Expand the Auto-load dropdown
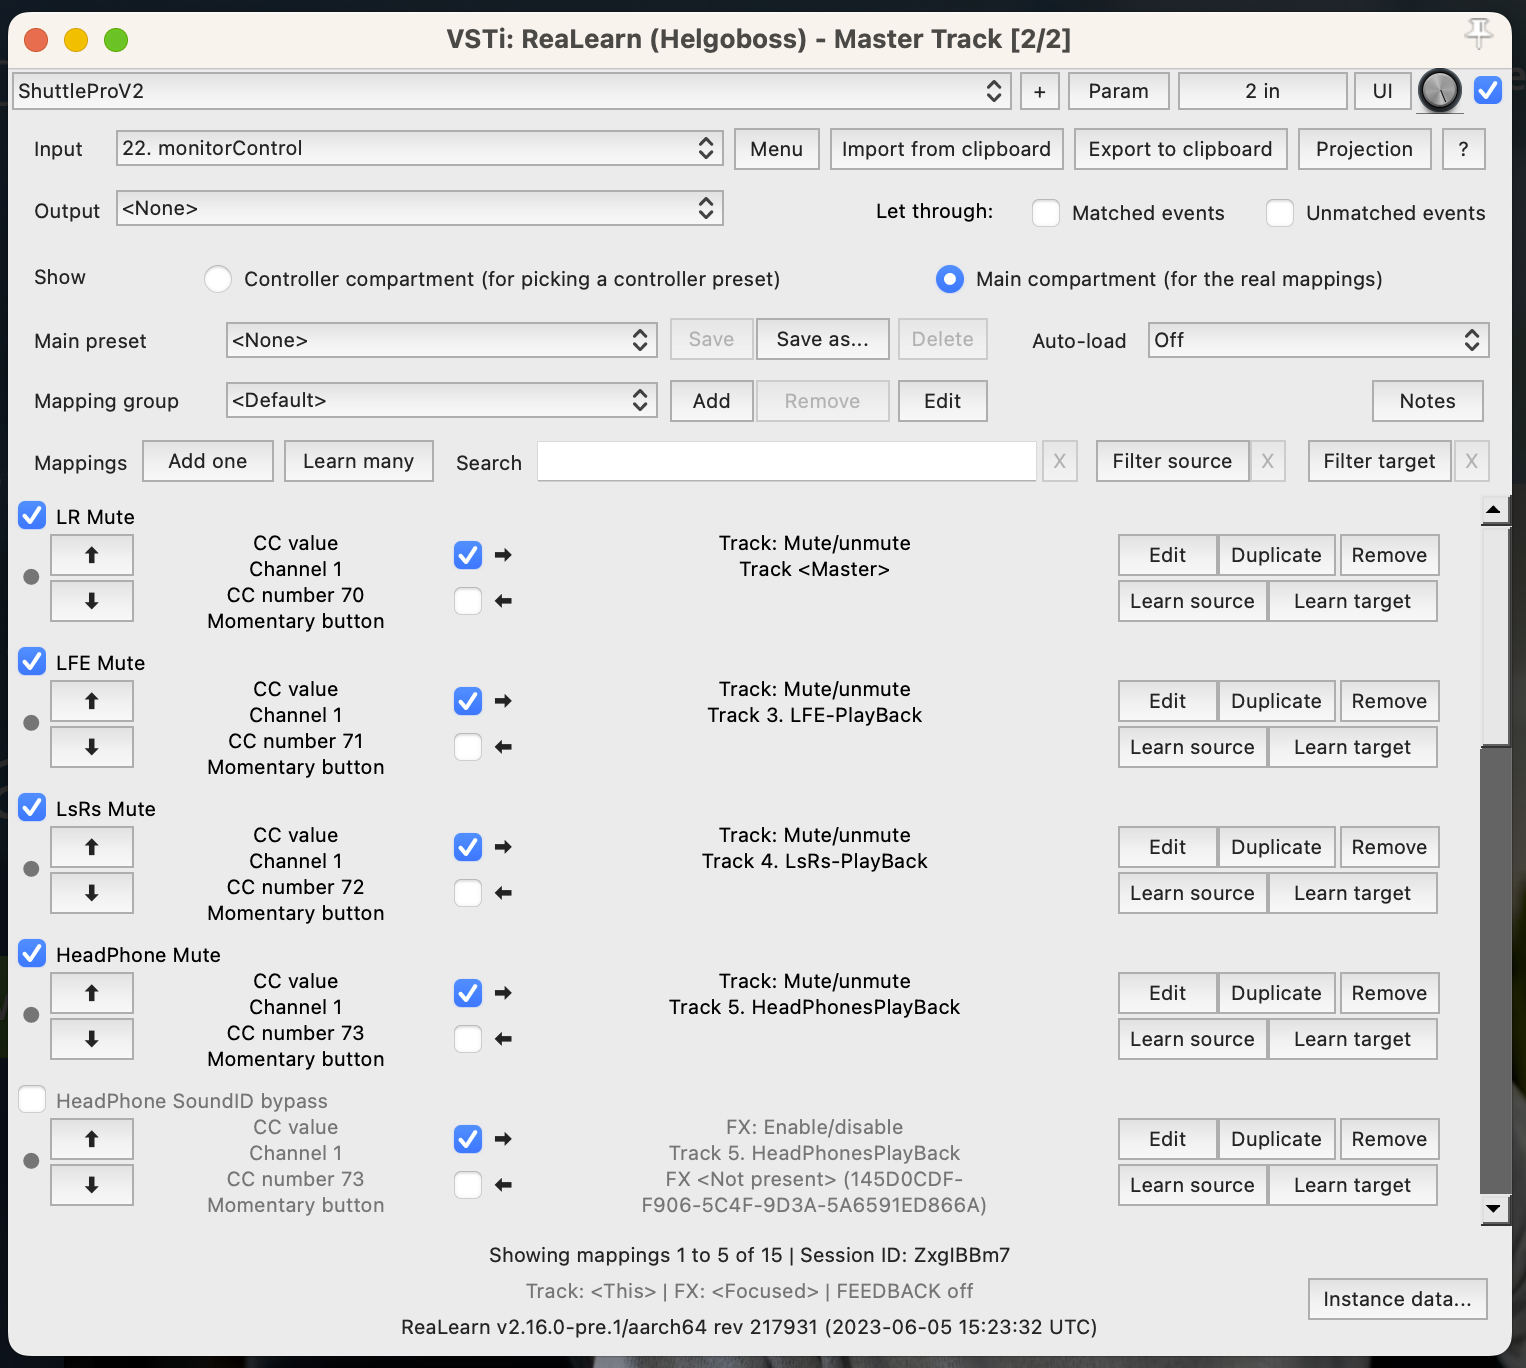The image size is (1526, 1368). pos(1317,340)
